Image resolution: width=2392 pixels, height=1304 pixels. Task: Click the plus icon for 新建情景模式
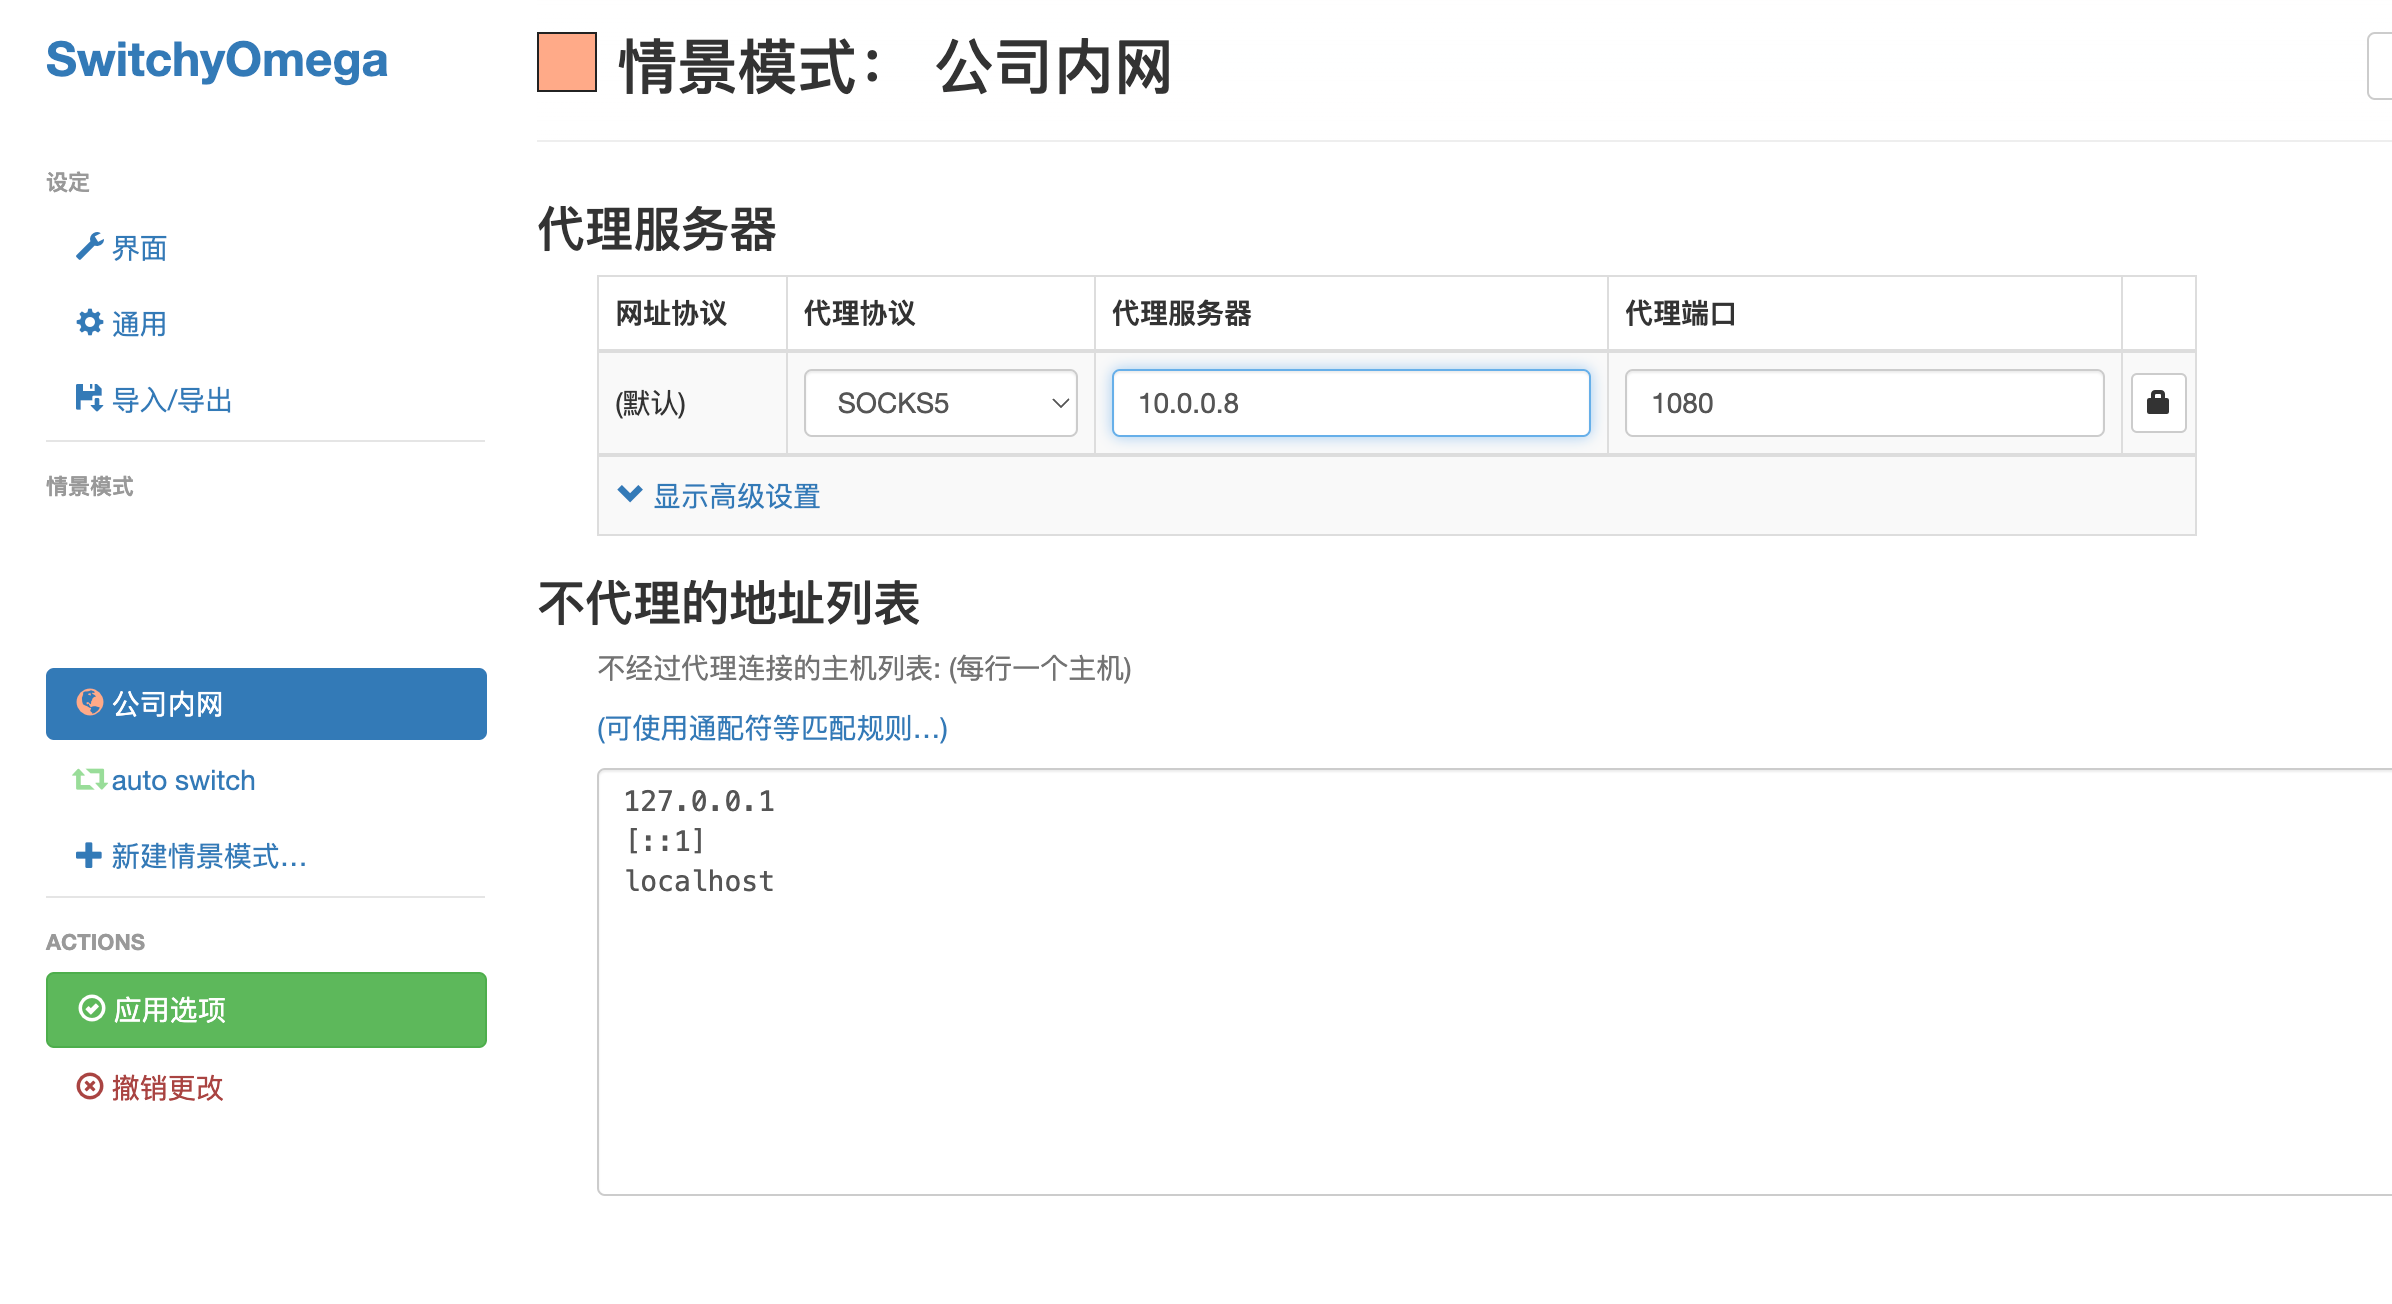coord(89,855)
